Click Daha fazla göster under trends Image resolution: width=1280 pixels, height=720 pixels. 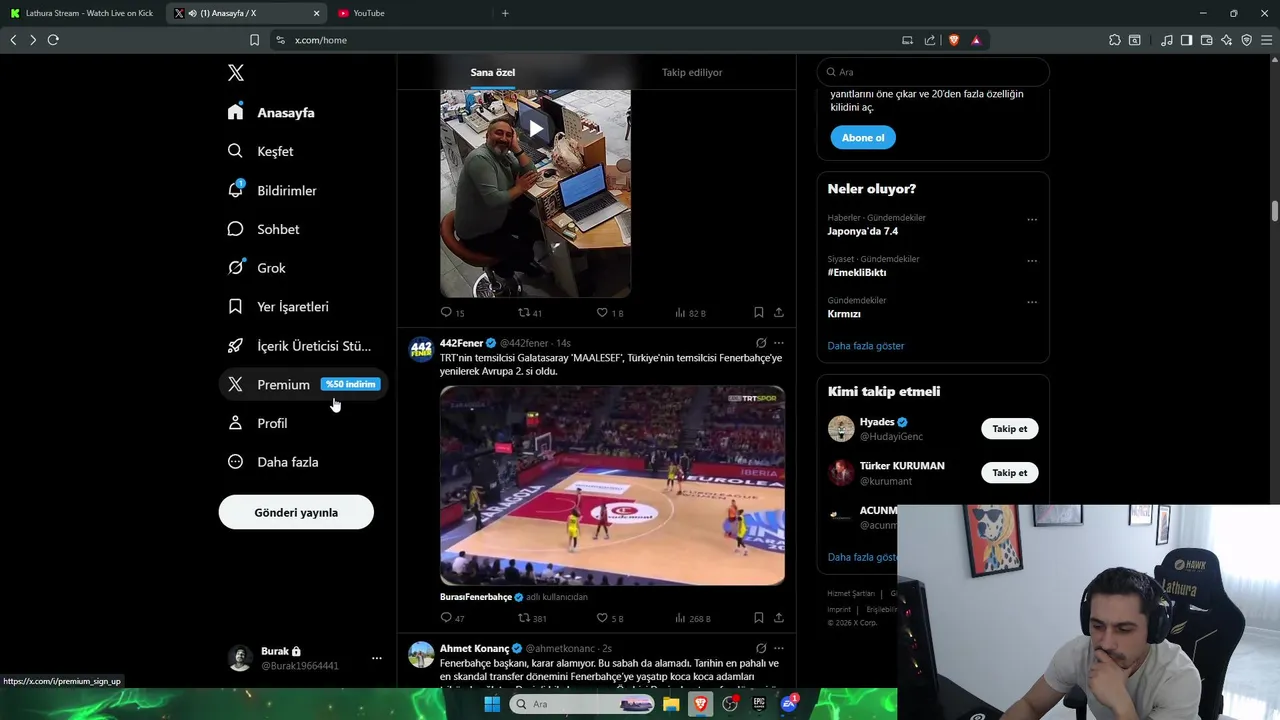866,346
